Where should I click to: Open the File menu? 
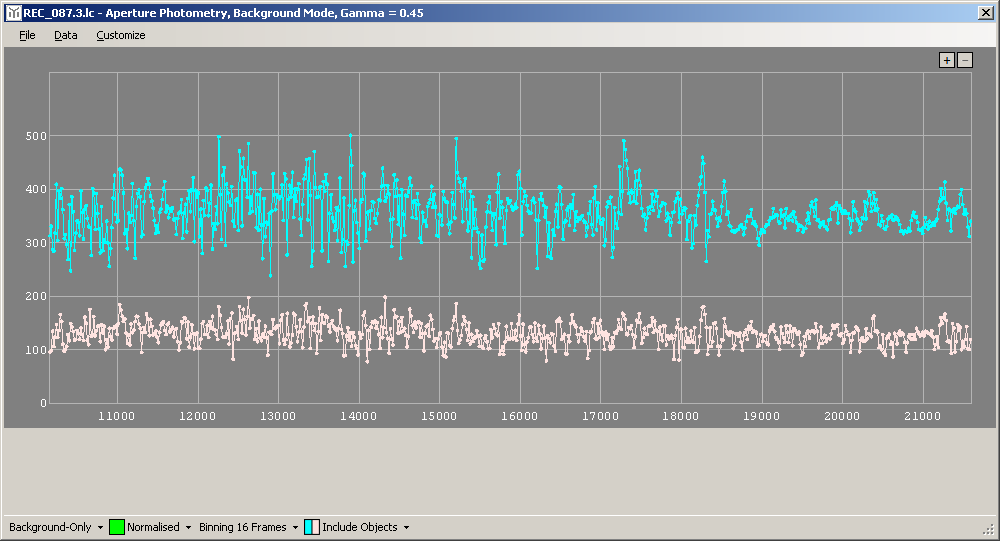point(27,35)
